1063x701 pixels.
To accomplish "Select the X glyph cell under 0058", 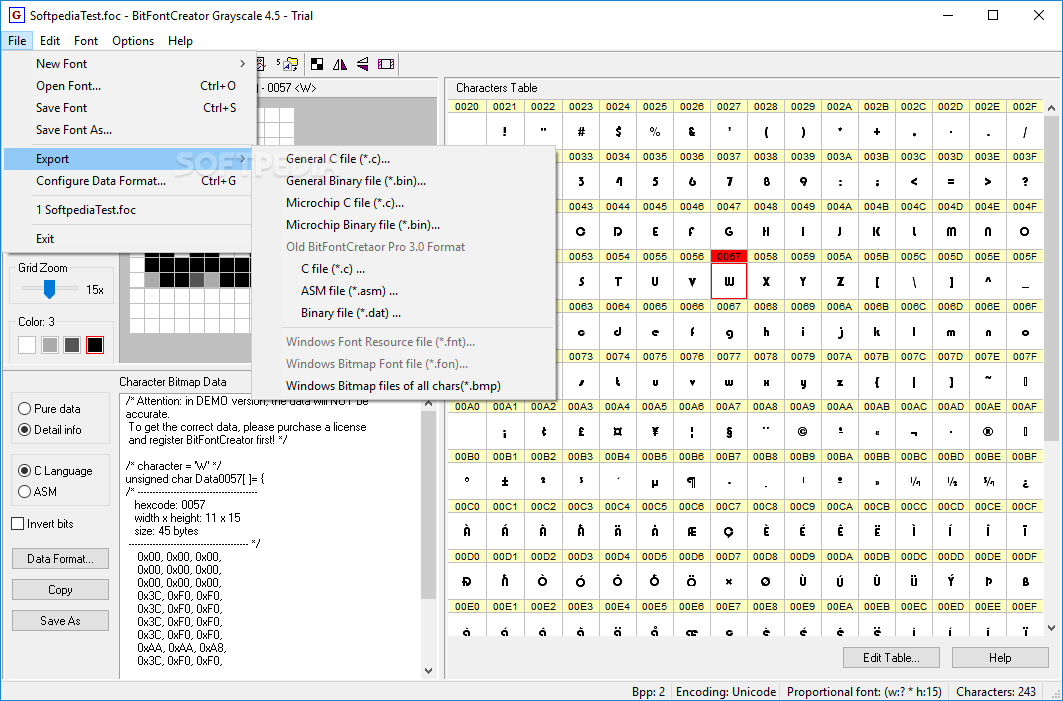I will point(766,281).
